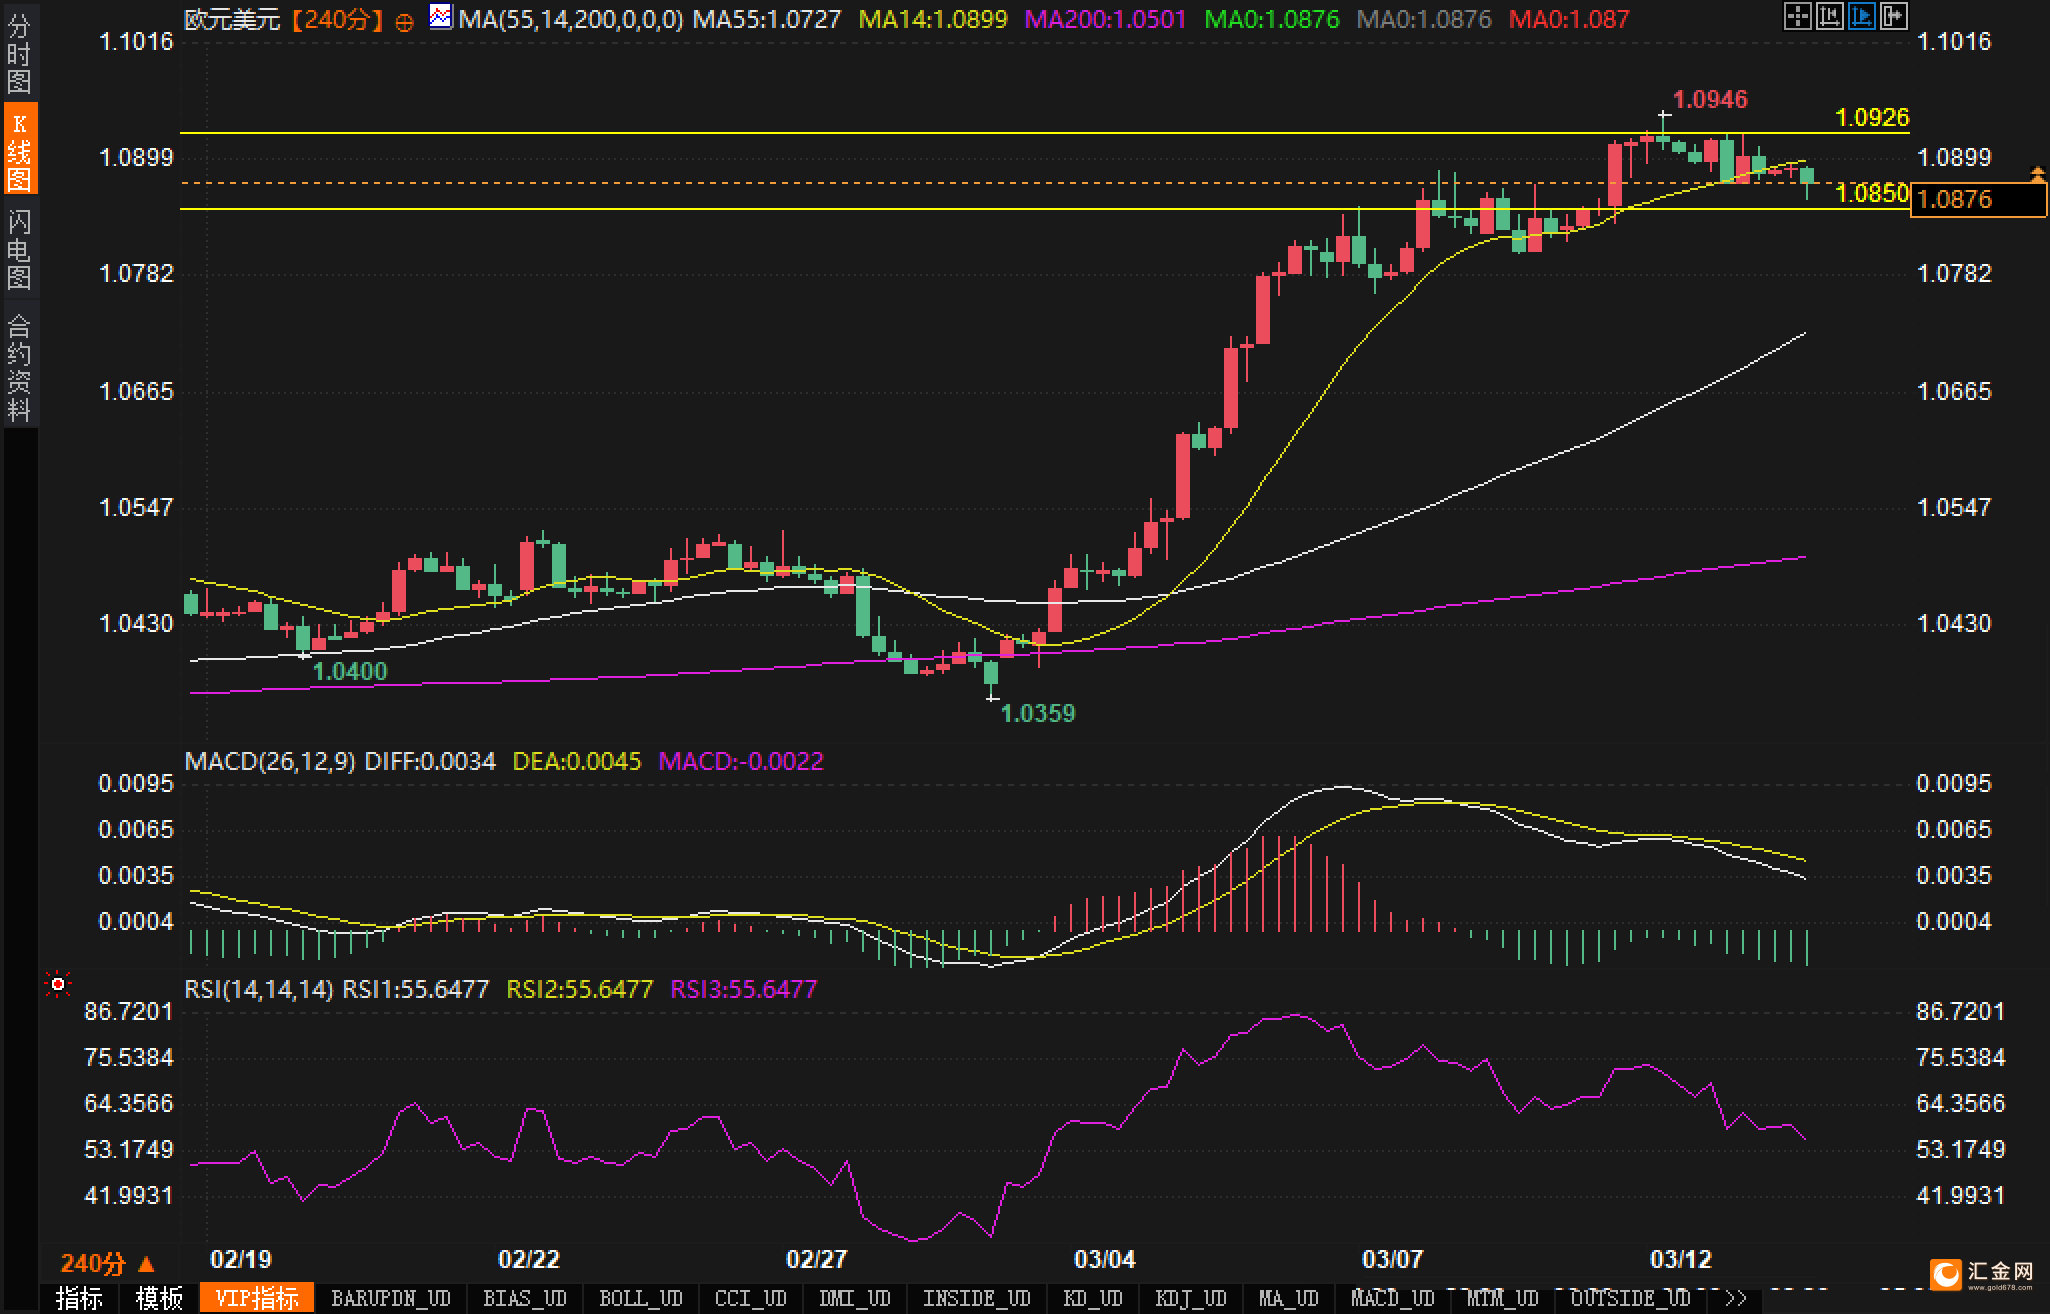This screenshot has width=2050, height=1314.
Task: Apply the BOLL_UD indicator
Action: [641, 1298]
